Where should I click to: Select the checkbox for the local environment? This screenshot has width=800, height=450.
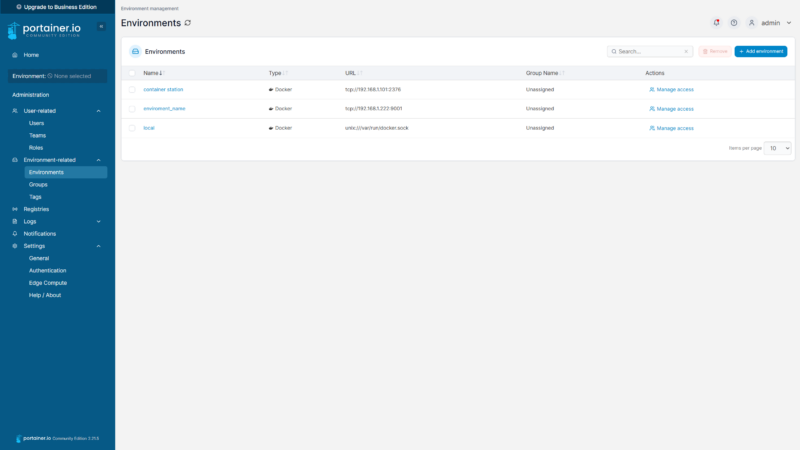132,128
